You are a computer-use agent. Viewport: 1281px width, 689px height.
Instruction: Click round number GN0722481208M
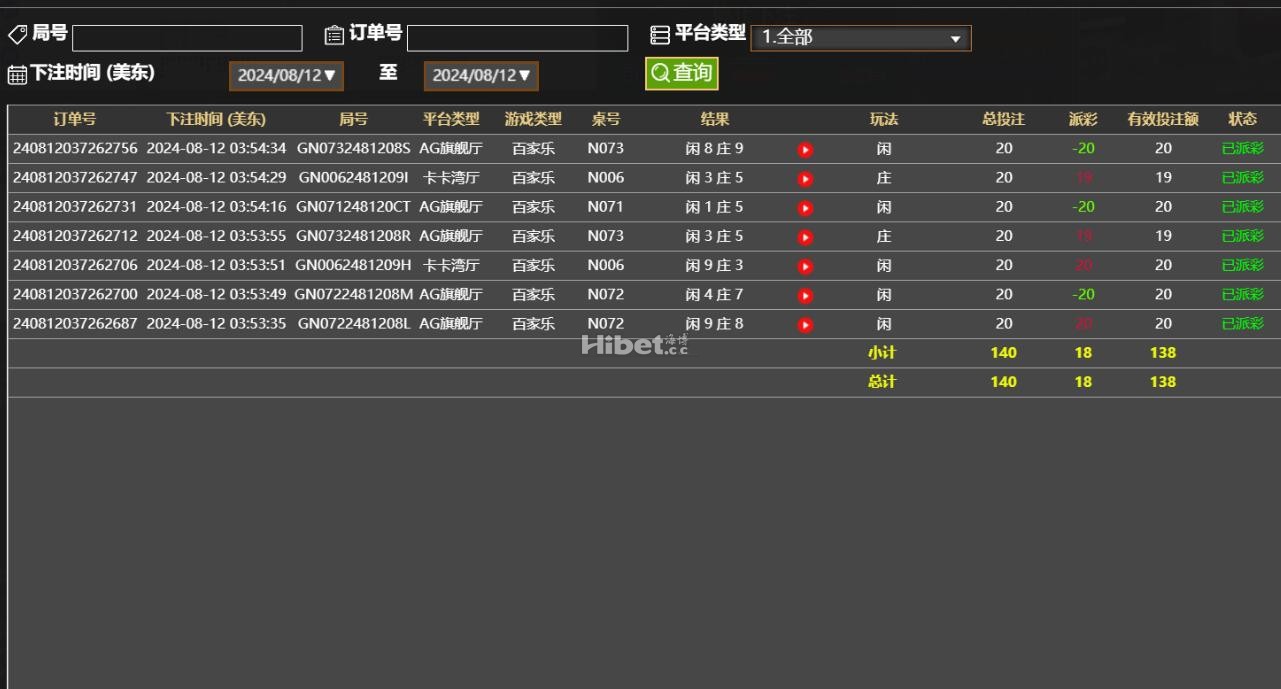354,294
